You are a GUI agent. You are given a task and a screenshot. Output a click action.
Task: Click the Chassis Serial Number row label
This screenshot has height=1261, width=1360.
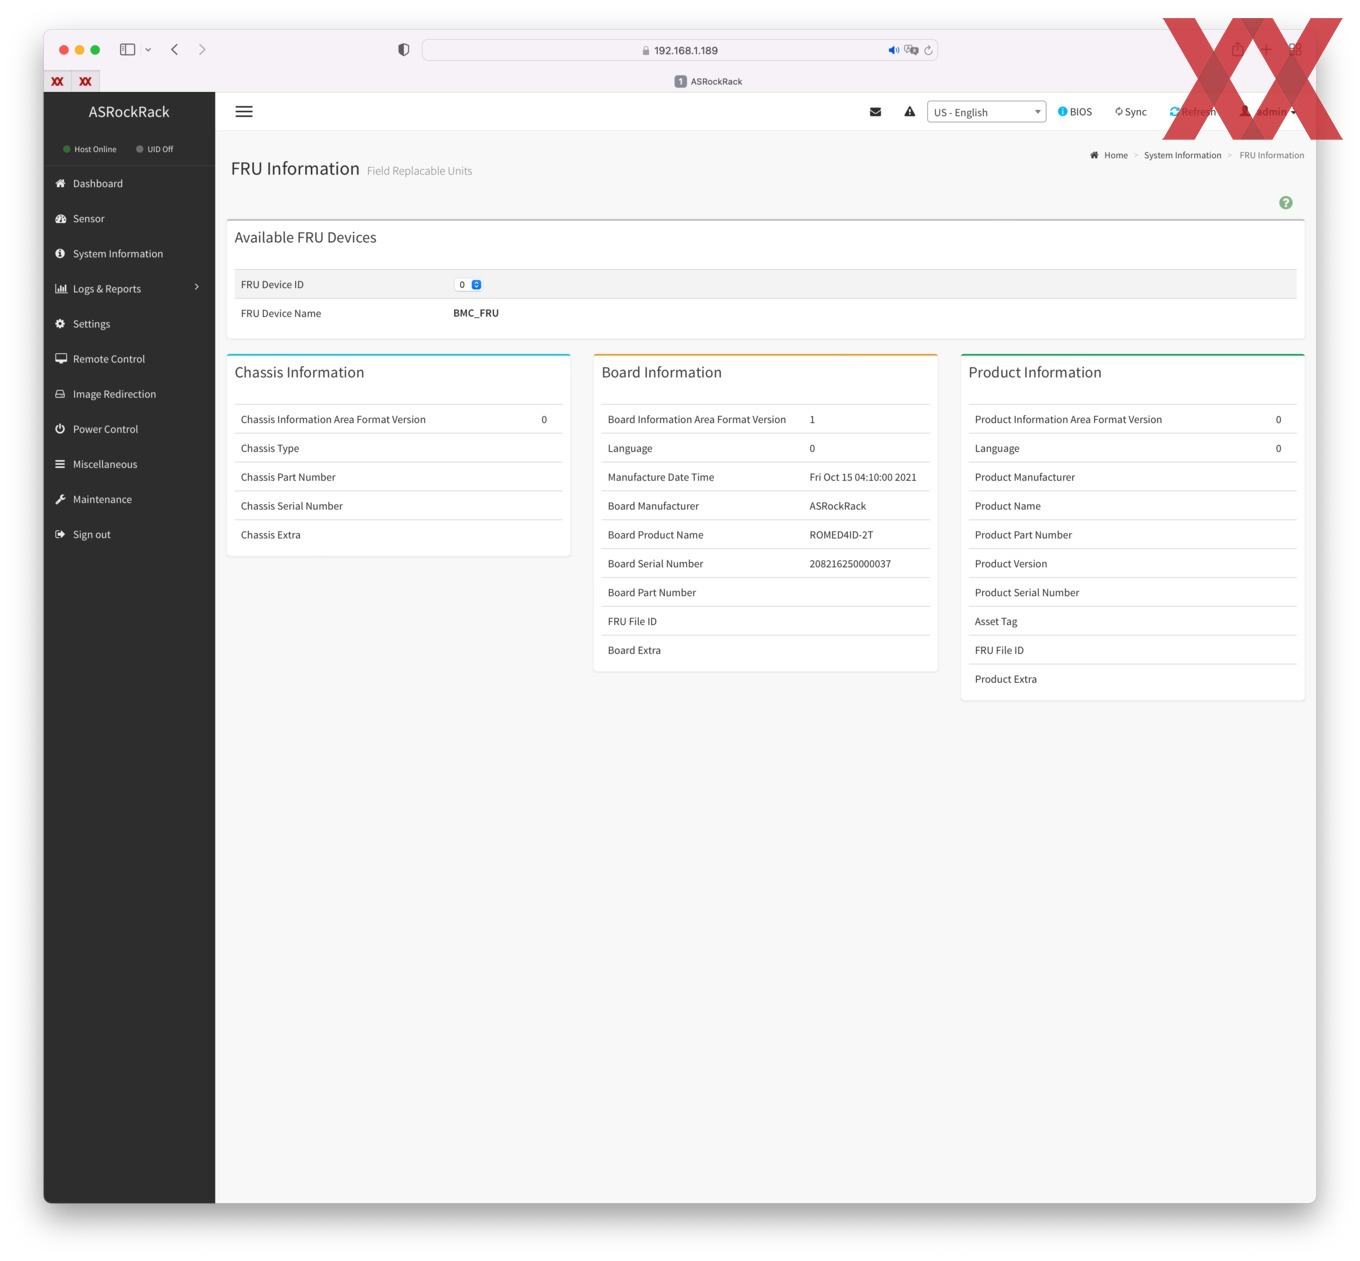(x=292, y=506)
